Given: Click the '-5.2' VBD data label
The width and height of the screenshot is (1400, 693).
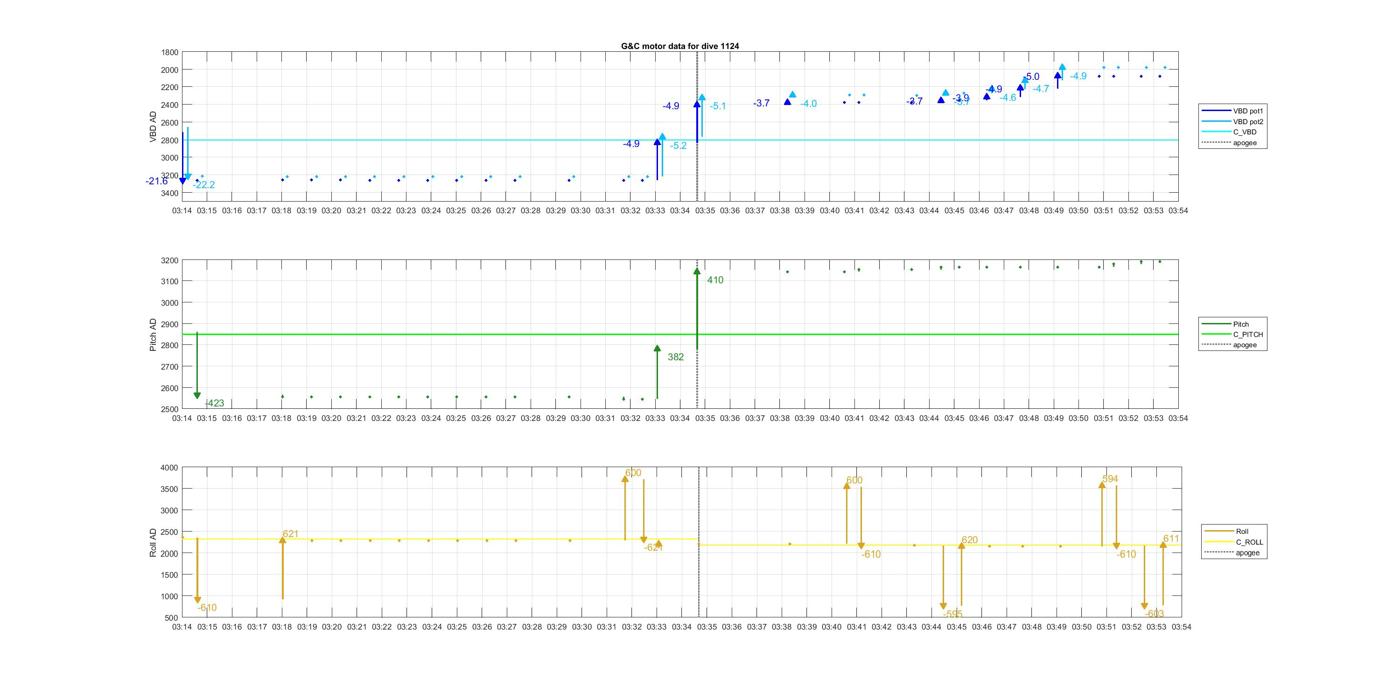Looking at the screenshot, I should (678, 146).
